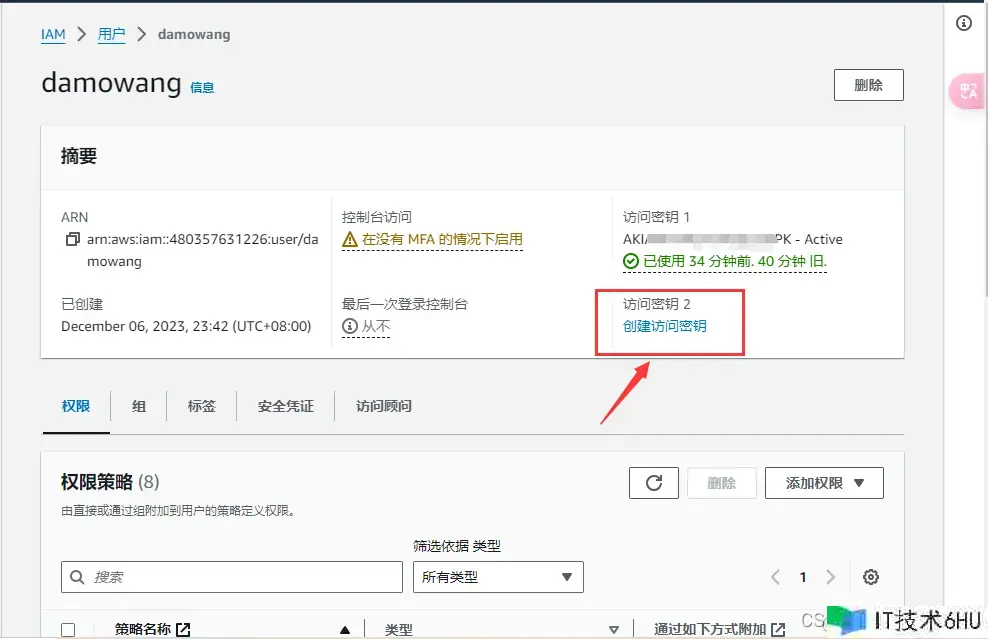The height and width of the screenshot is (639, 988).
Task: Click the green check icon for access key 1
Action: coord(631,261)
